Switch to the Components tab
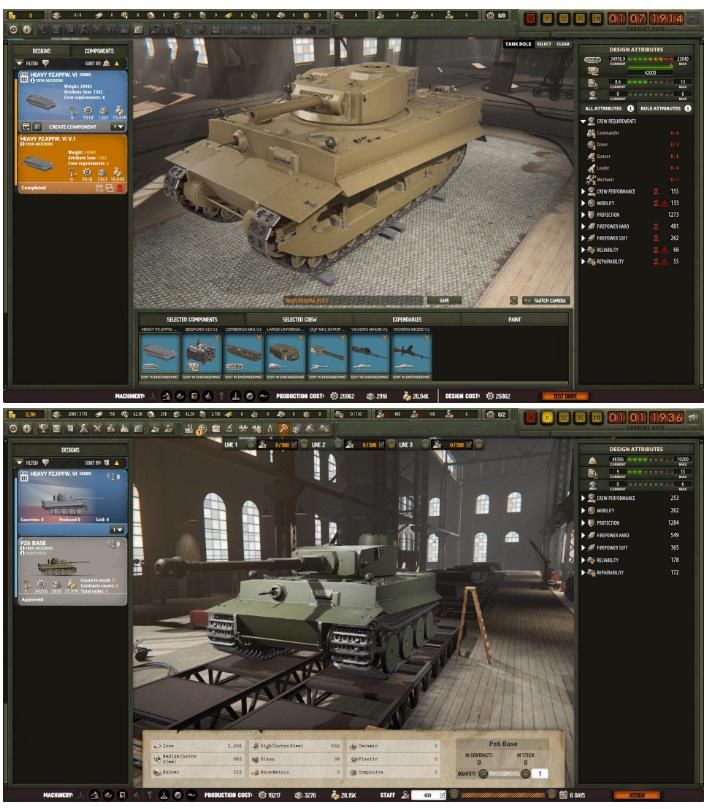706x809 pixels. (98, 50)
